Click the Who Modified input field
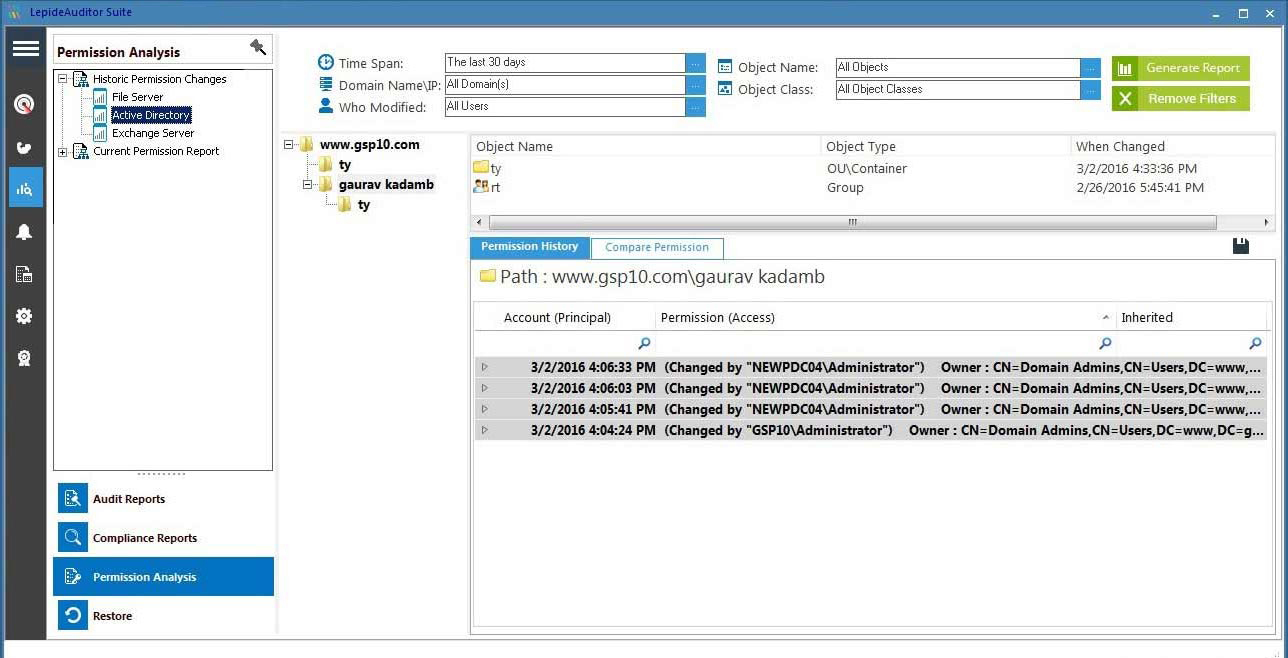Screen dimensions: 1288x658 [565, 106]
